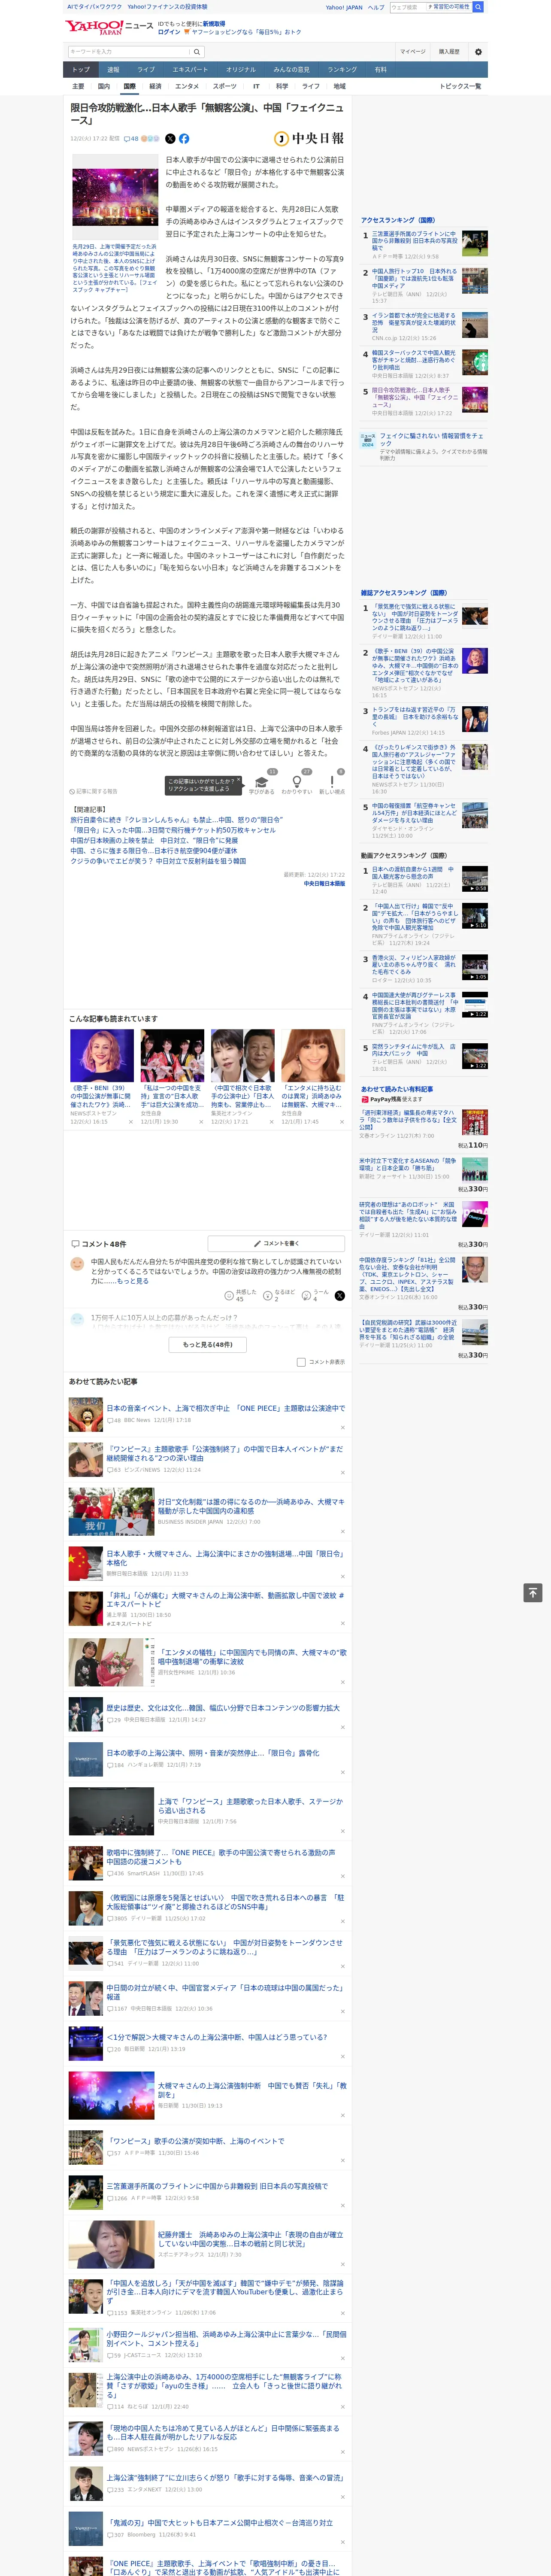Screen dimensions: 551x2576
Task: Select the ライブ tab in main navigation
Action: [146, 70]
